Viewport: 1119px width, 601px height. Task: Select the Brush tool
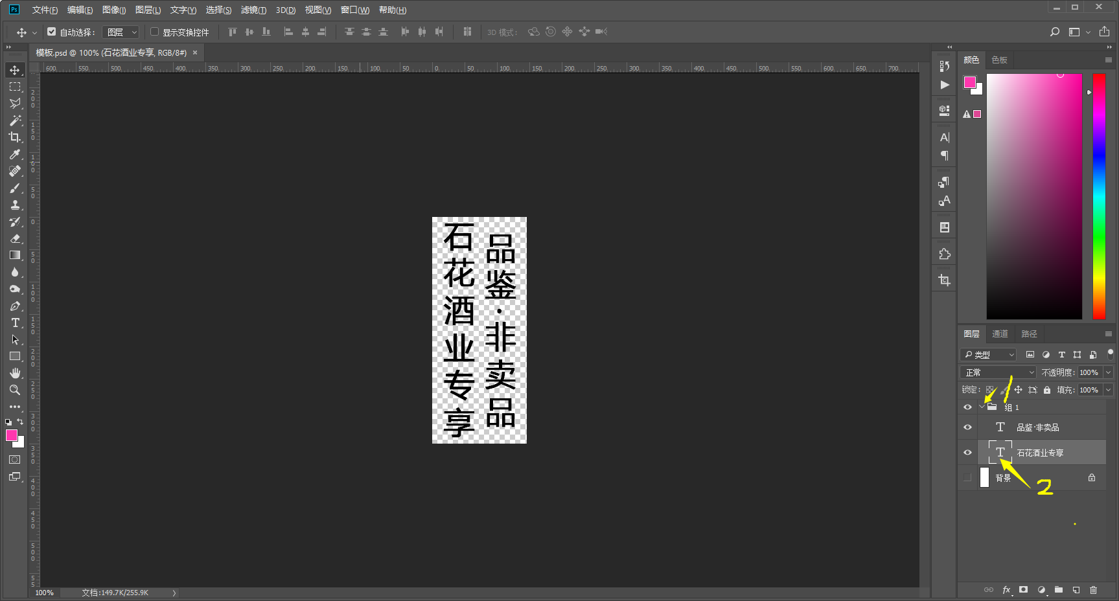pyautogui.click(x=15, y=188)
